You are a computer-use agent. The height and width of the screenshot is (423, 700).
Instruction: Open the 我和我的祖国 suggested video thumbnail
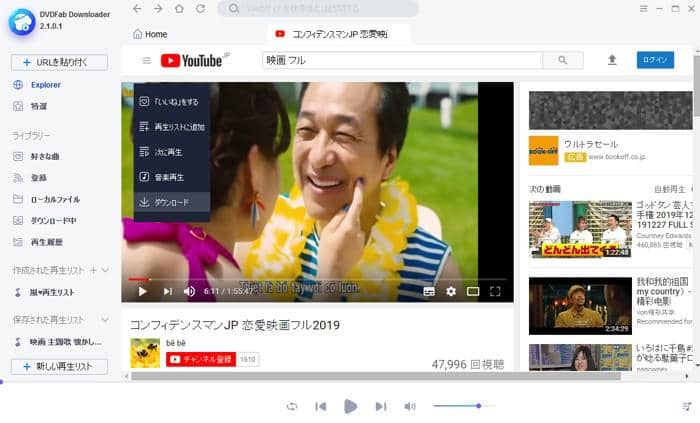580,306
